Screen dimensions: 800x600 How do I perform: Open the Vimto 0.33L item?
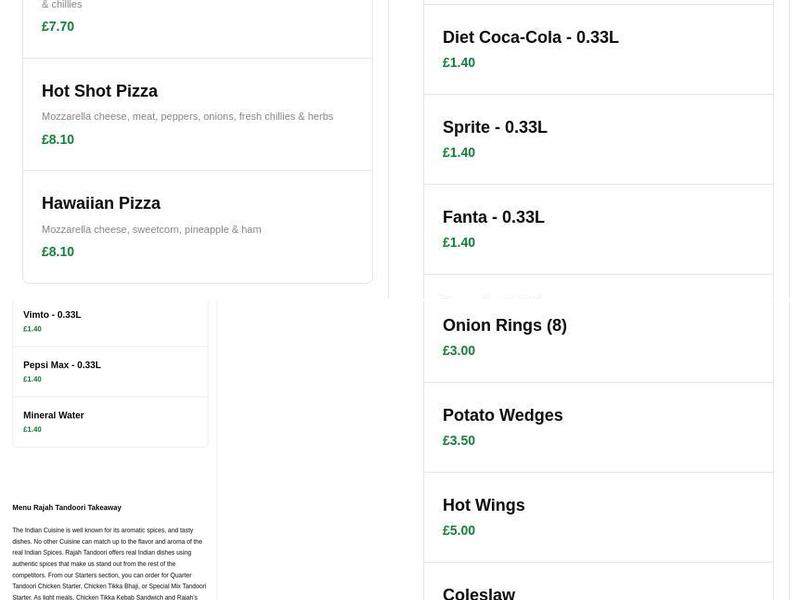point(52,314)
